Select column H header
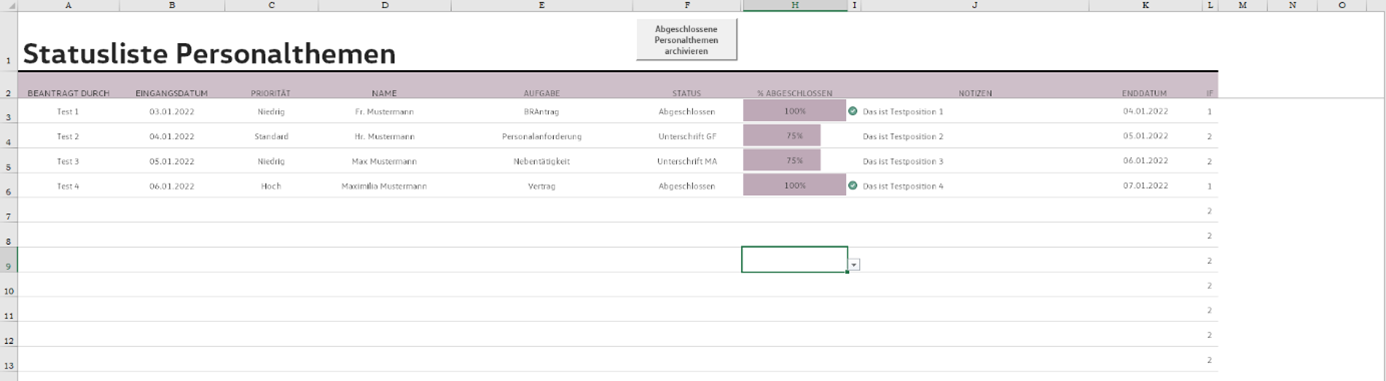The width and height of the screenshot is (1386, 381). (795, 5)
